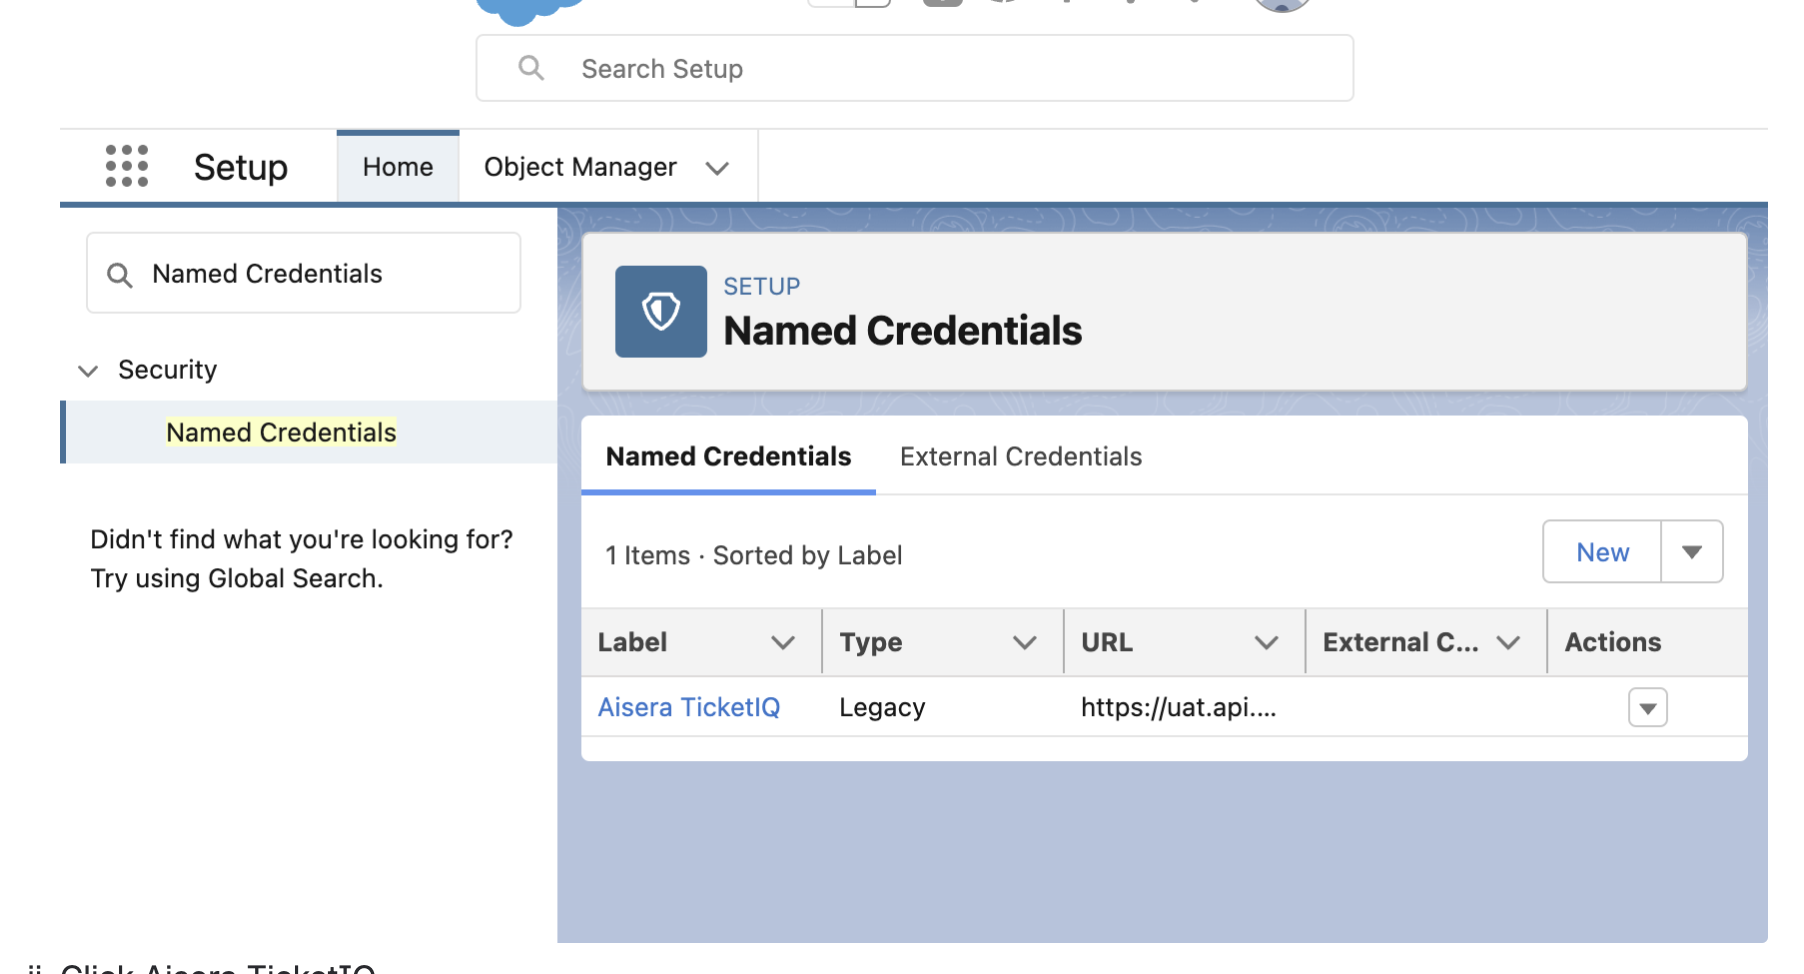Open the Label column sort dropdown

tap(784, 642)
